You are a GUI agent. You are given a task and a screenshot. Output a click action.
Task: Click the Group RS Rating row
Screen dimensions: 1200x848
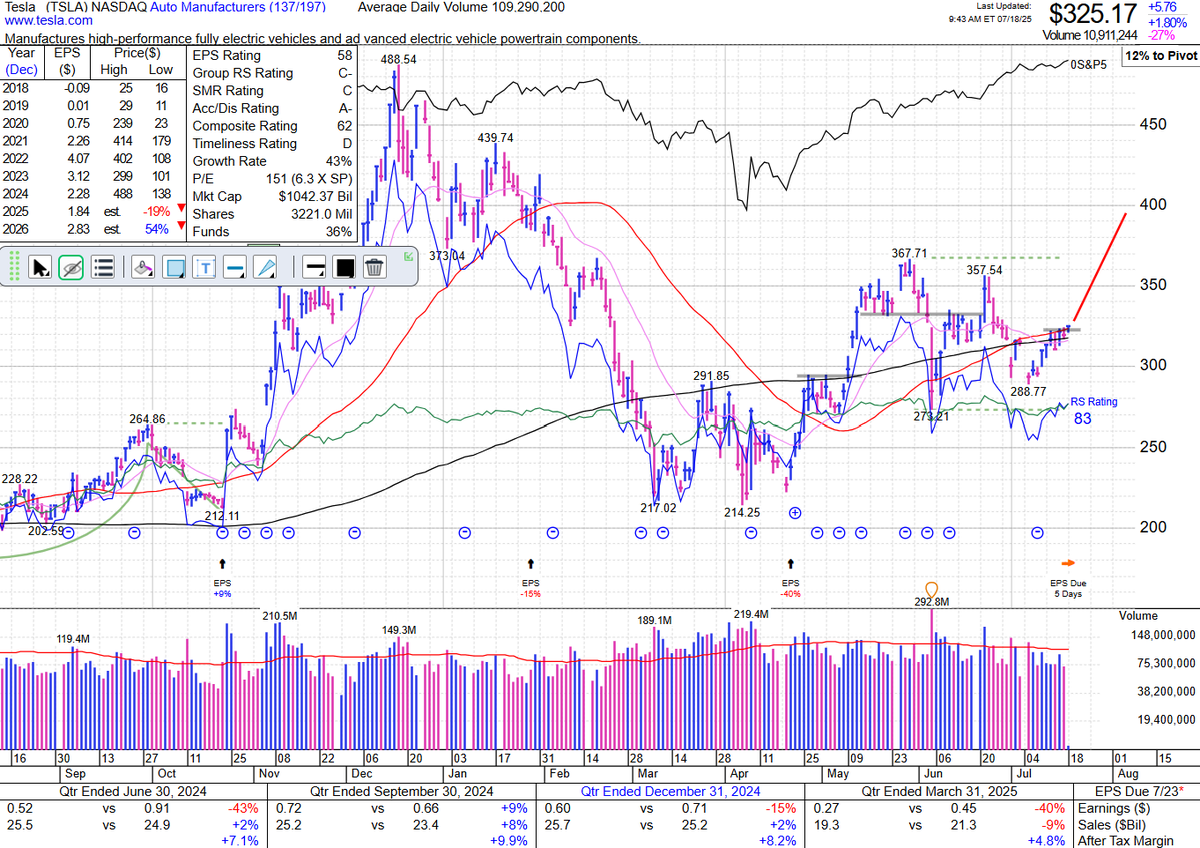click(272, 73)
